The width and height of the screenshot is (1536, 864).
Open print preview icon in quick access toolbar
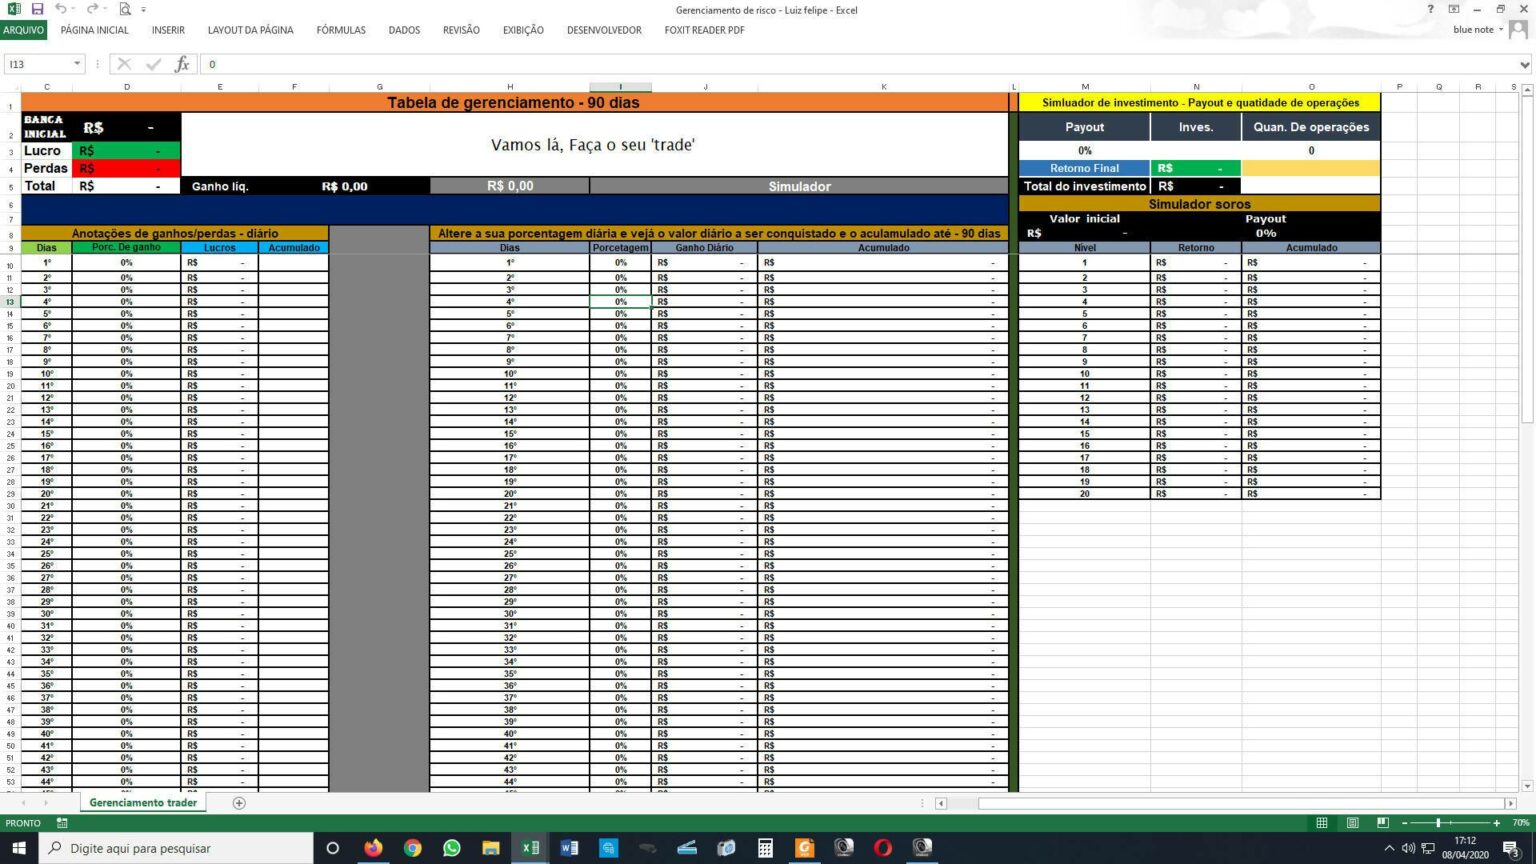[125, 9]
